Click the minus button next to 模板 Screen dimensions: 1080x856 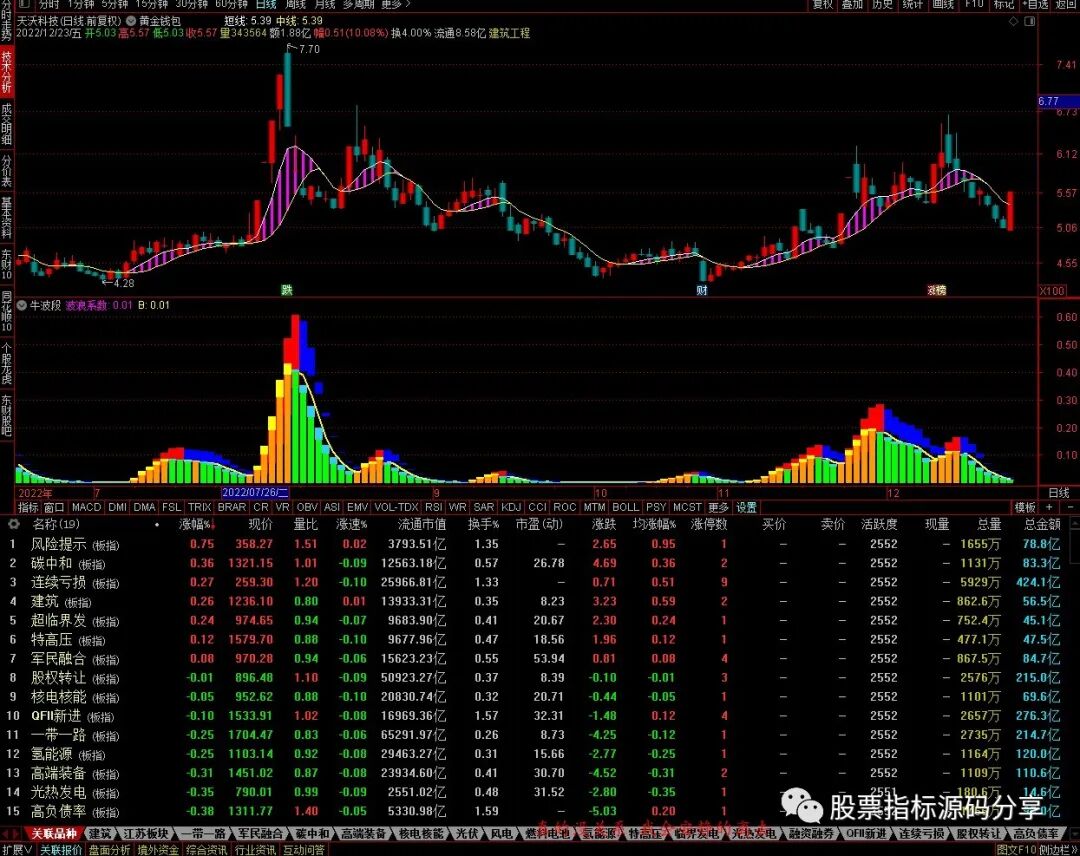click(1070, 507)
